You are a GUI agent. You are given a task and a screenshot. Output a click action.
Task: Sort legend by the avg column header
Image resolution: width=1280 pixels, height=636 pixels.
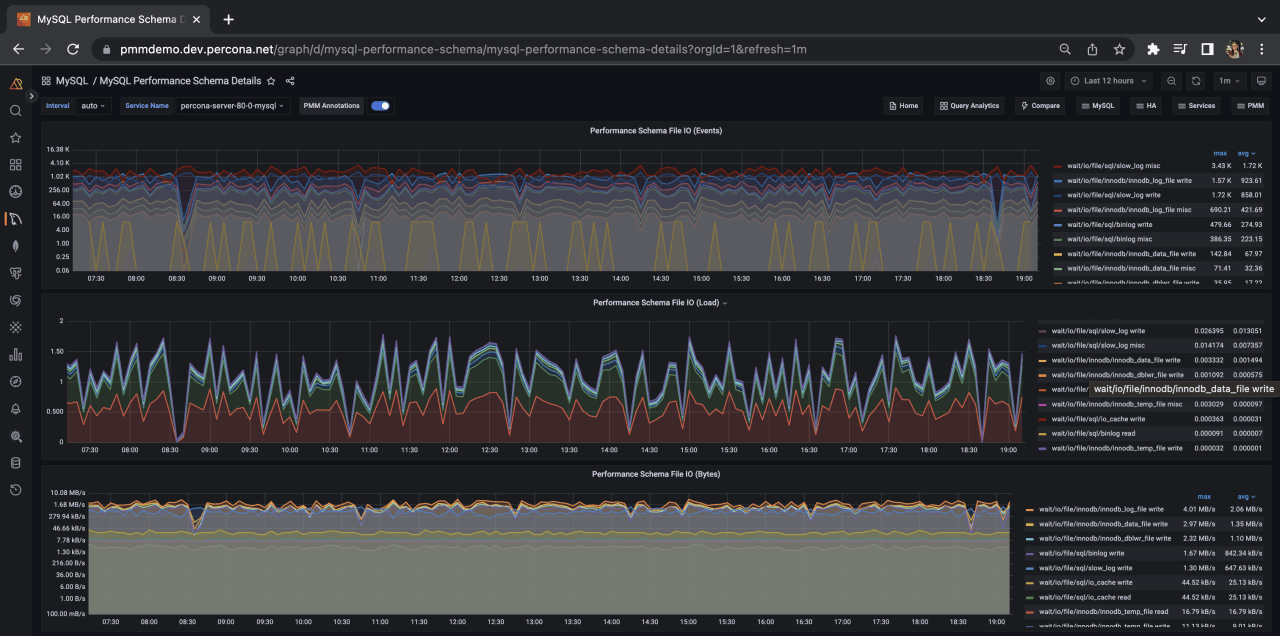tap(1244, 152)
